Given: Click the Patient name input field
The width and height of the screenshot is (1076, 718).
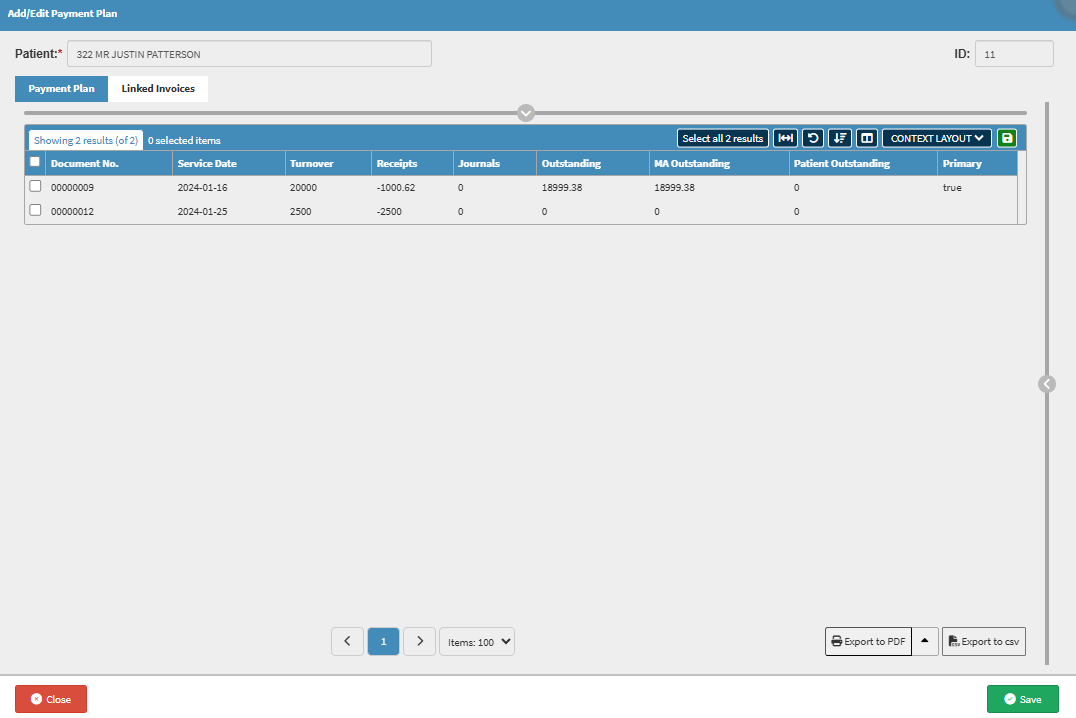Looking at the screenshot, I should pos(249,54).
